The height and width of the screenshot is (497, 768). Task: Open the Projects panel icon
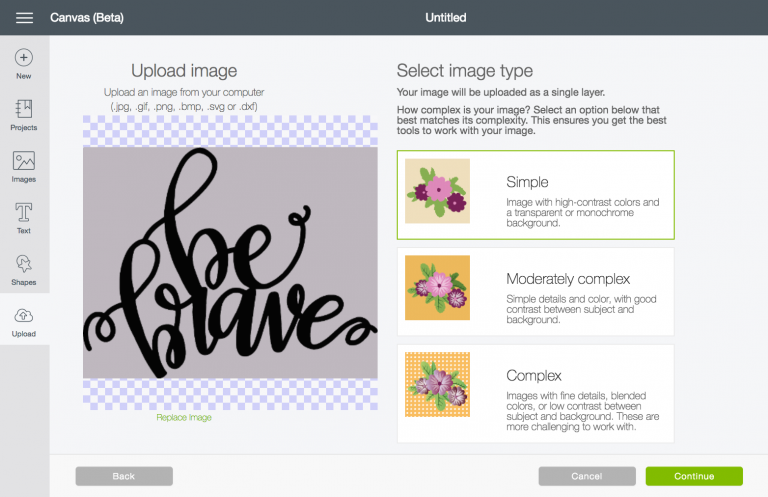24,109
